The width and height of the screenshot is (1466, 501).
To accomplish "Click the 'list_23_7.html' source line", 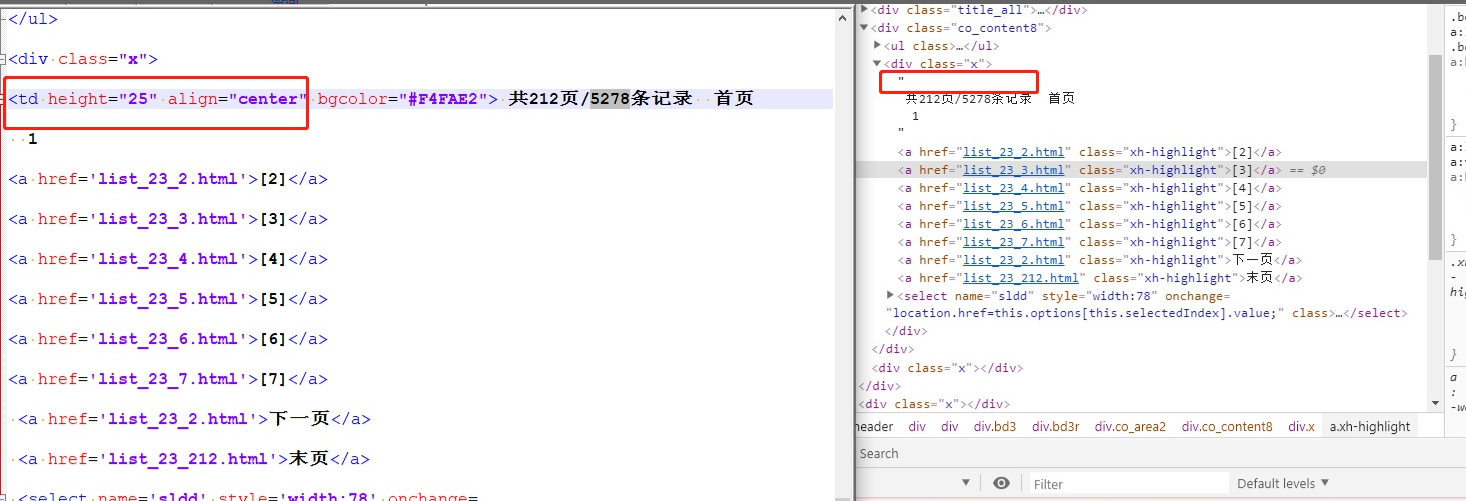I will click(x=168, y=379).
